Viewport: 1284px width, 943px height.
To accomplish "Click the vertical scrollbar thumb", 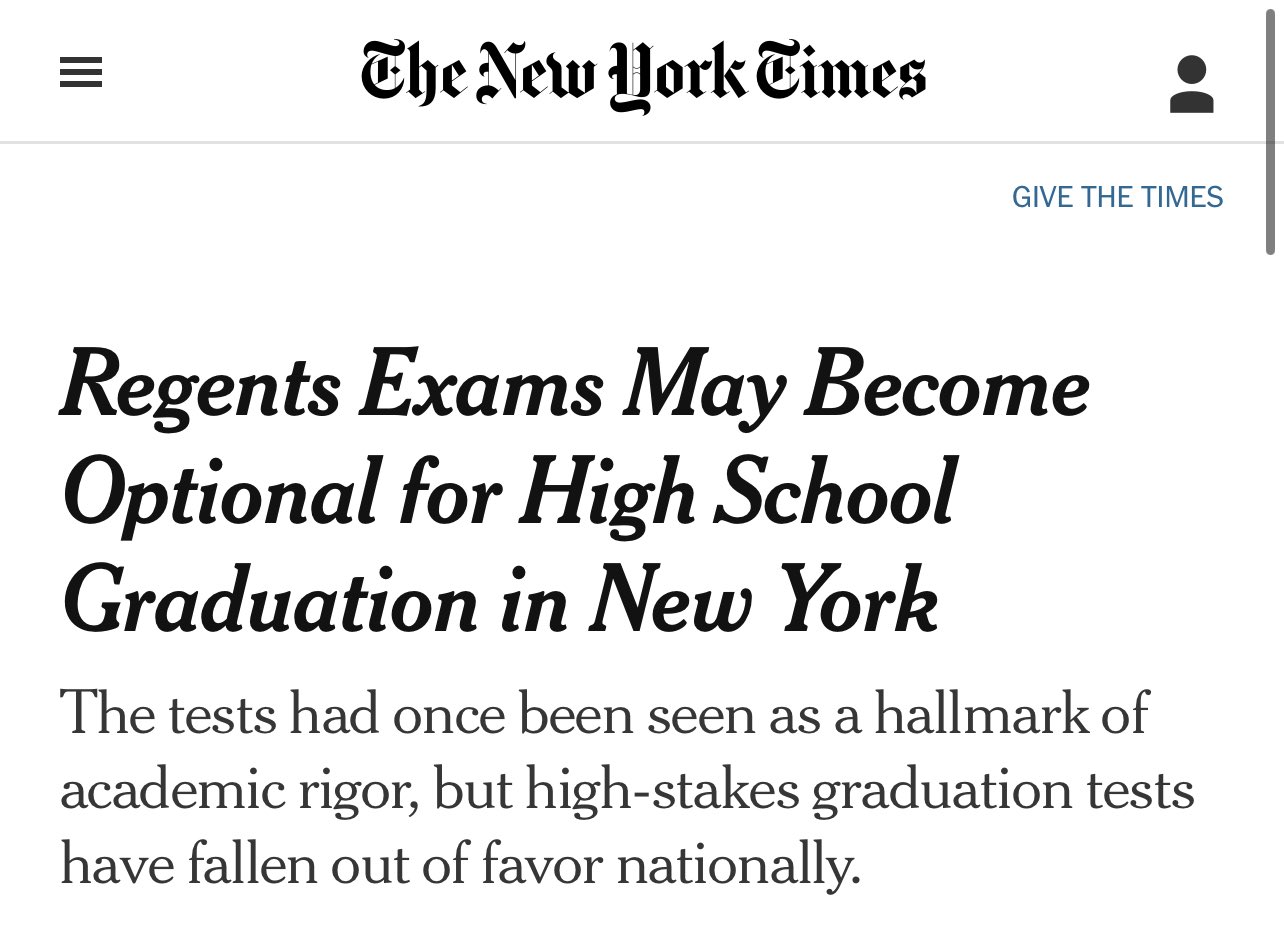I will coord(1270,128).
